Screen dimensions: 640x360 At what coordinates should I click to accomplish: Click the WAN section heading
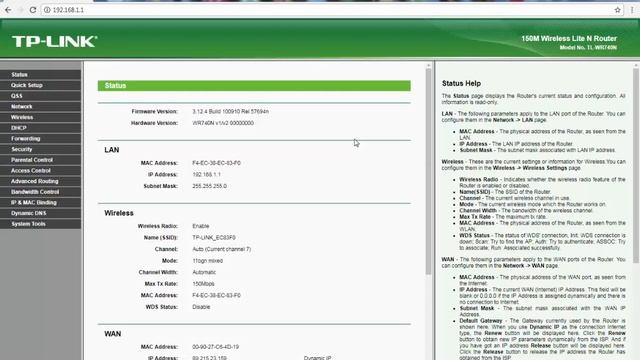113,334
